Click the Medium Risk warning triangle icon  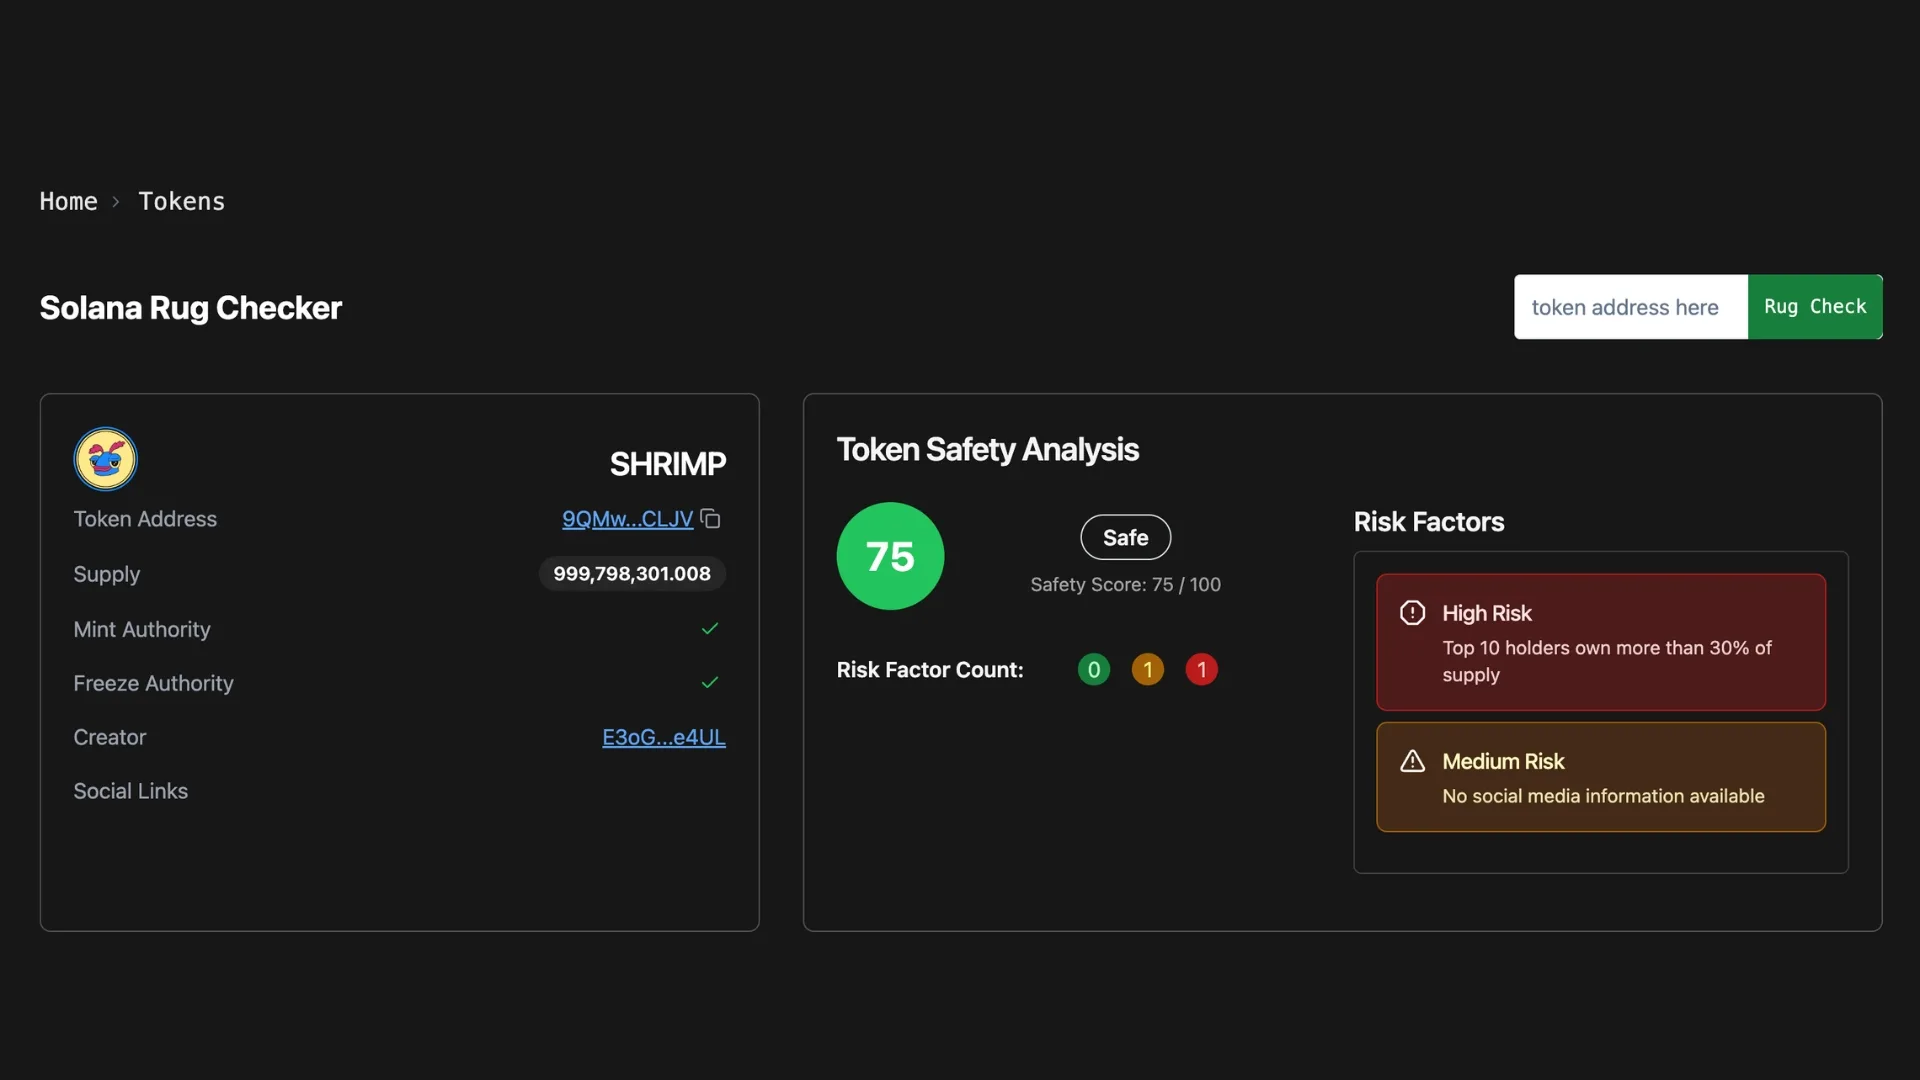[x=1412, y=762]
